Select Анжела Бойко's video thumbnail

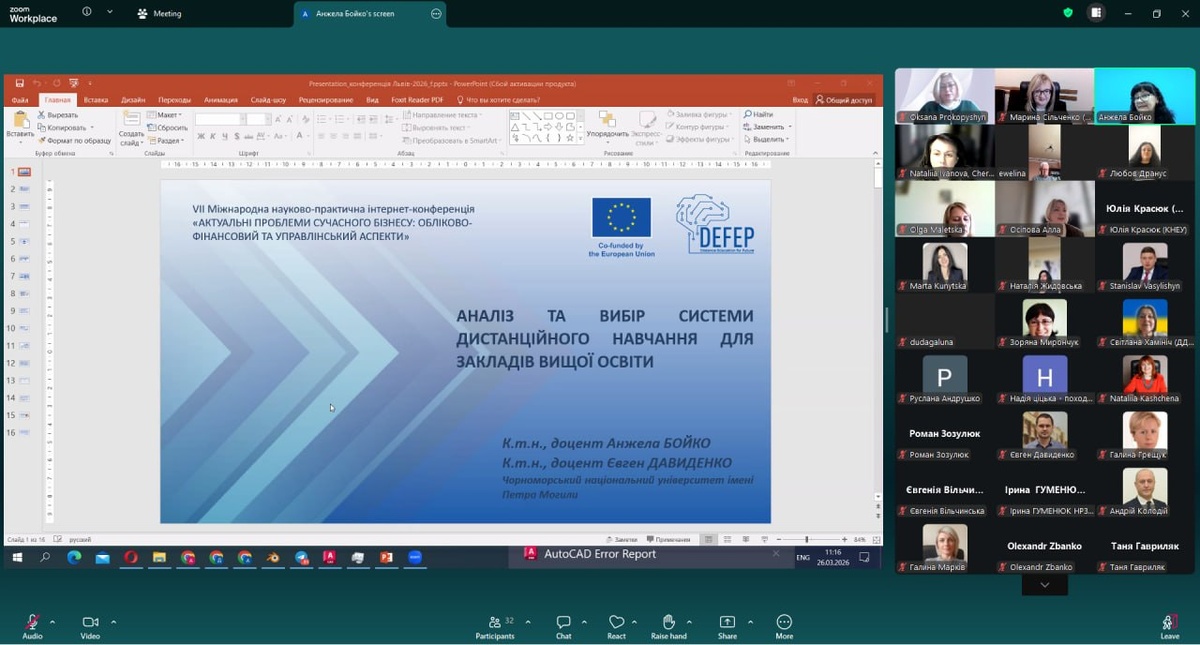(x=1144, y=95)
